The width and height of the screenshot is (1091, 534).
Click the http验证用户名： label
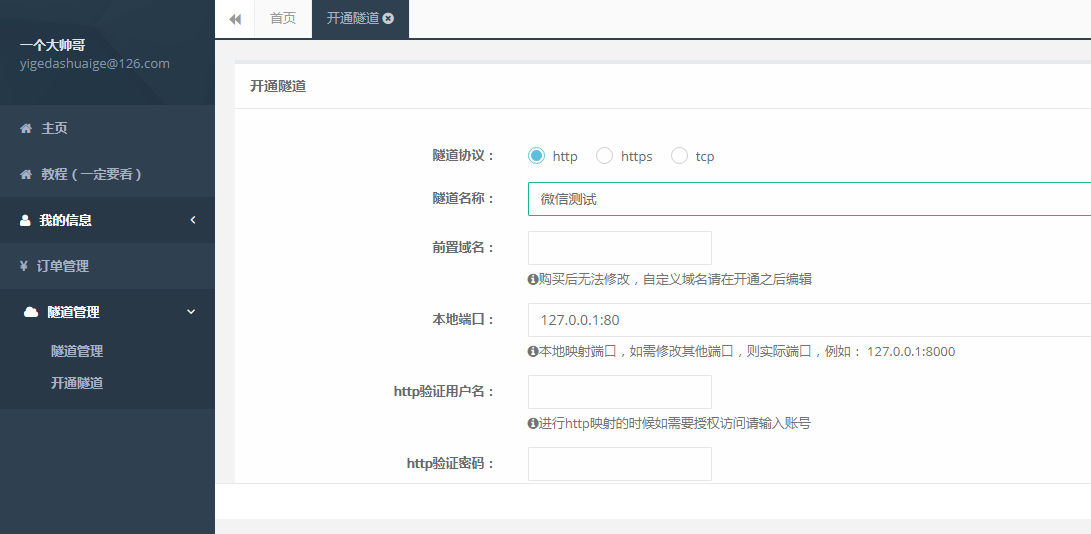coord(444,391)
